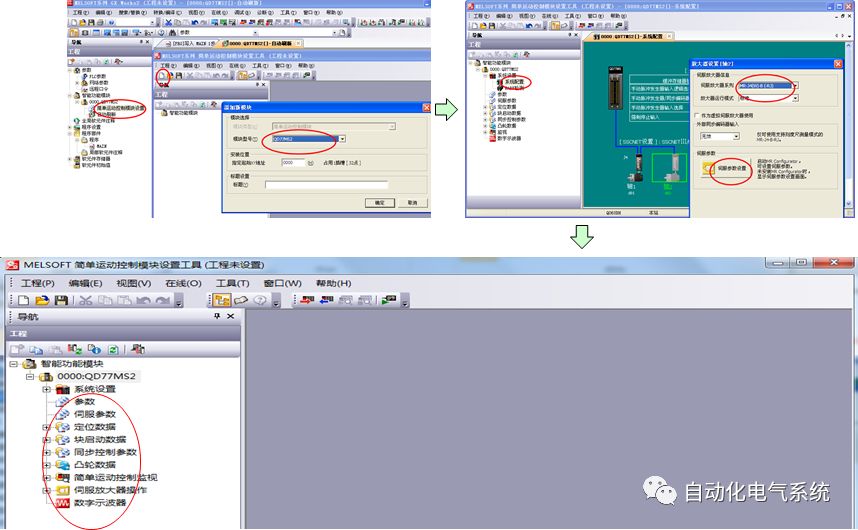Collapse the 0000:QD77MS2 module node

click(30, 377)
